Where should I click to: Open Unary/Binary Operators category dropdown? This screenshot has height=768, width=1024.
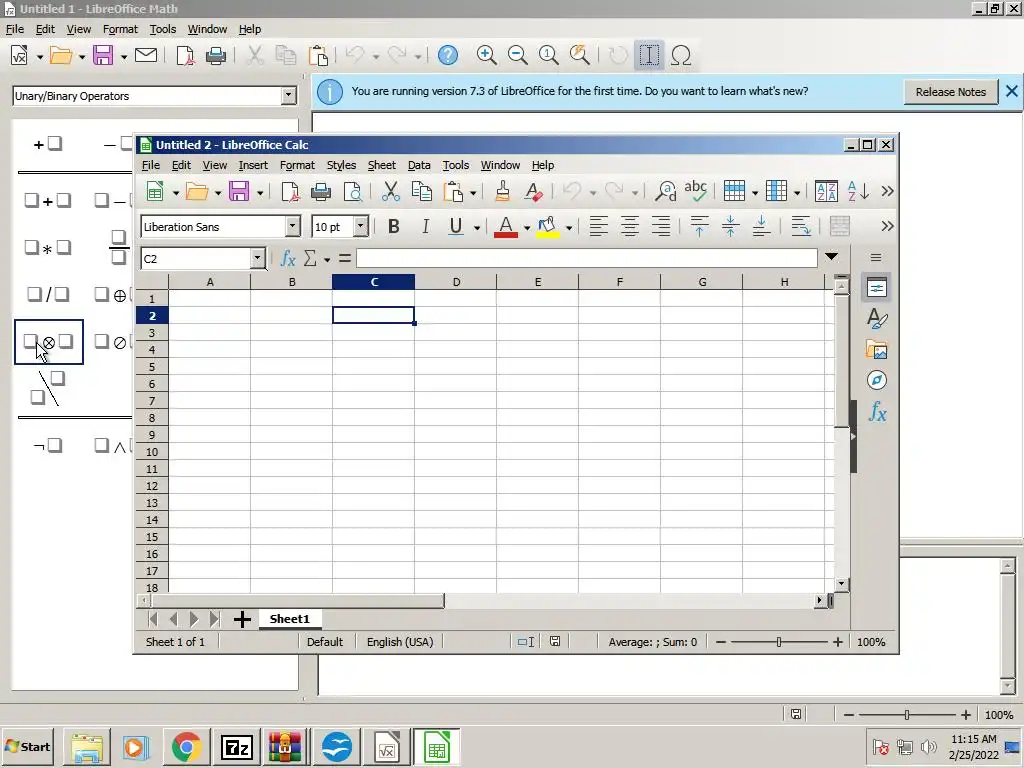[x=288, y=96]
